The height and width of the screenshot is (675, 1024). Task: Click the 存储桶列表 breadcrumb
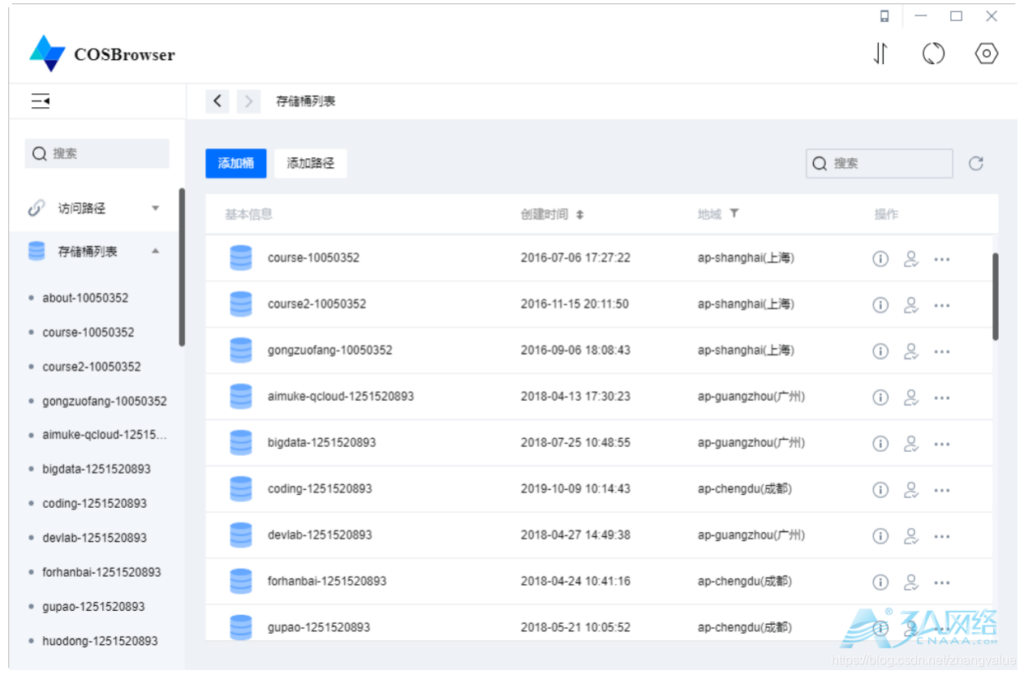[x=306, y=101]
